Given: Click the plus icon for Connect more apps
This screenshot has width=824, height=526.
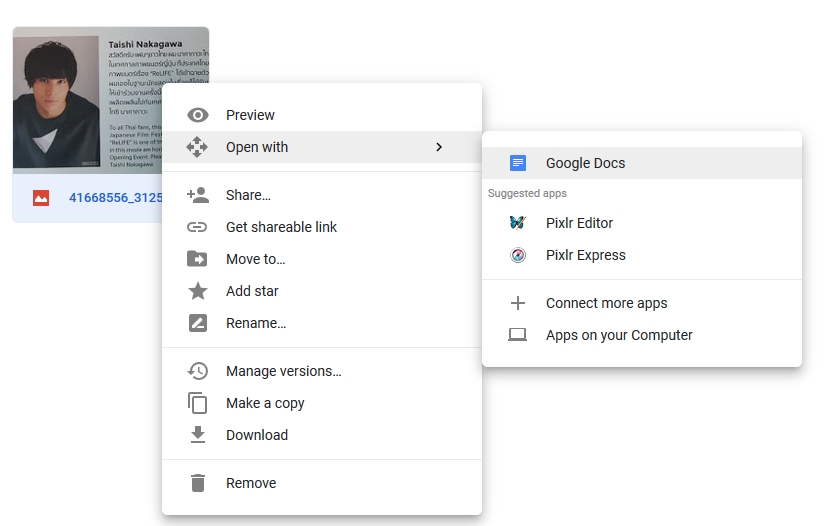Looking at the screenshot, I should [x=517, y=303].
